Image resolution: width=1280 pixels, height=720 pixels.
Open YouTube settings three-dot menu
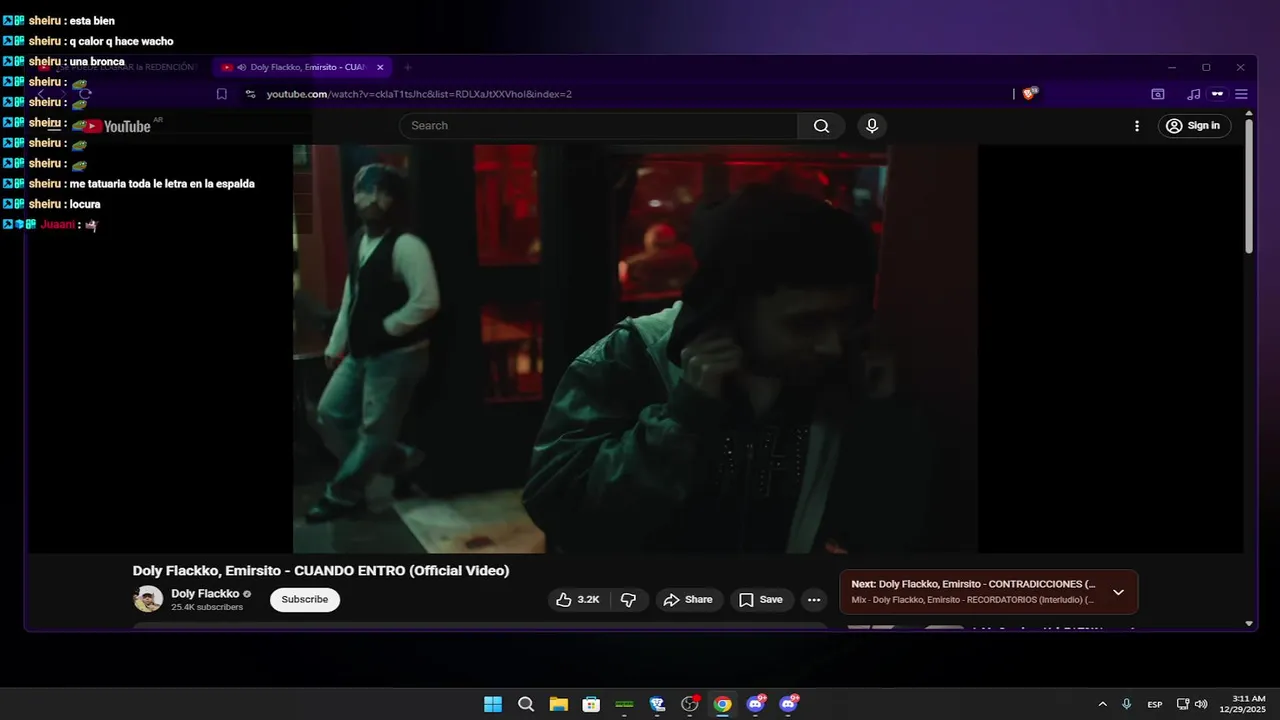(1136, 126)
